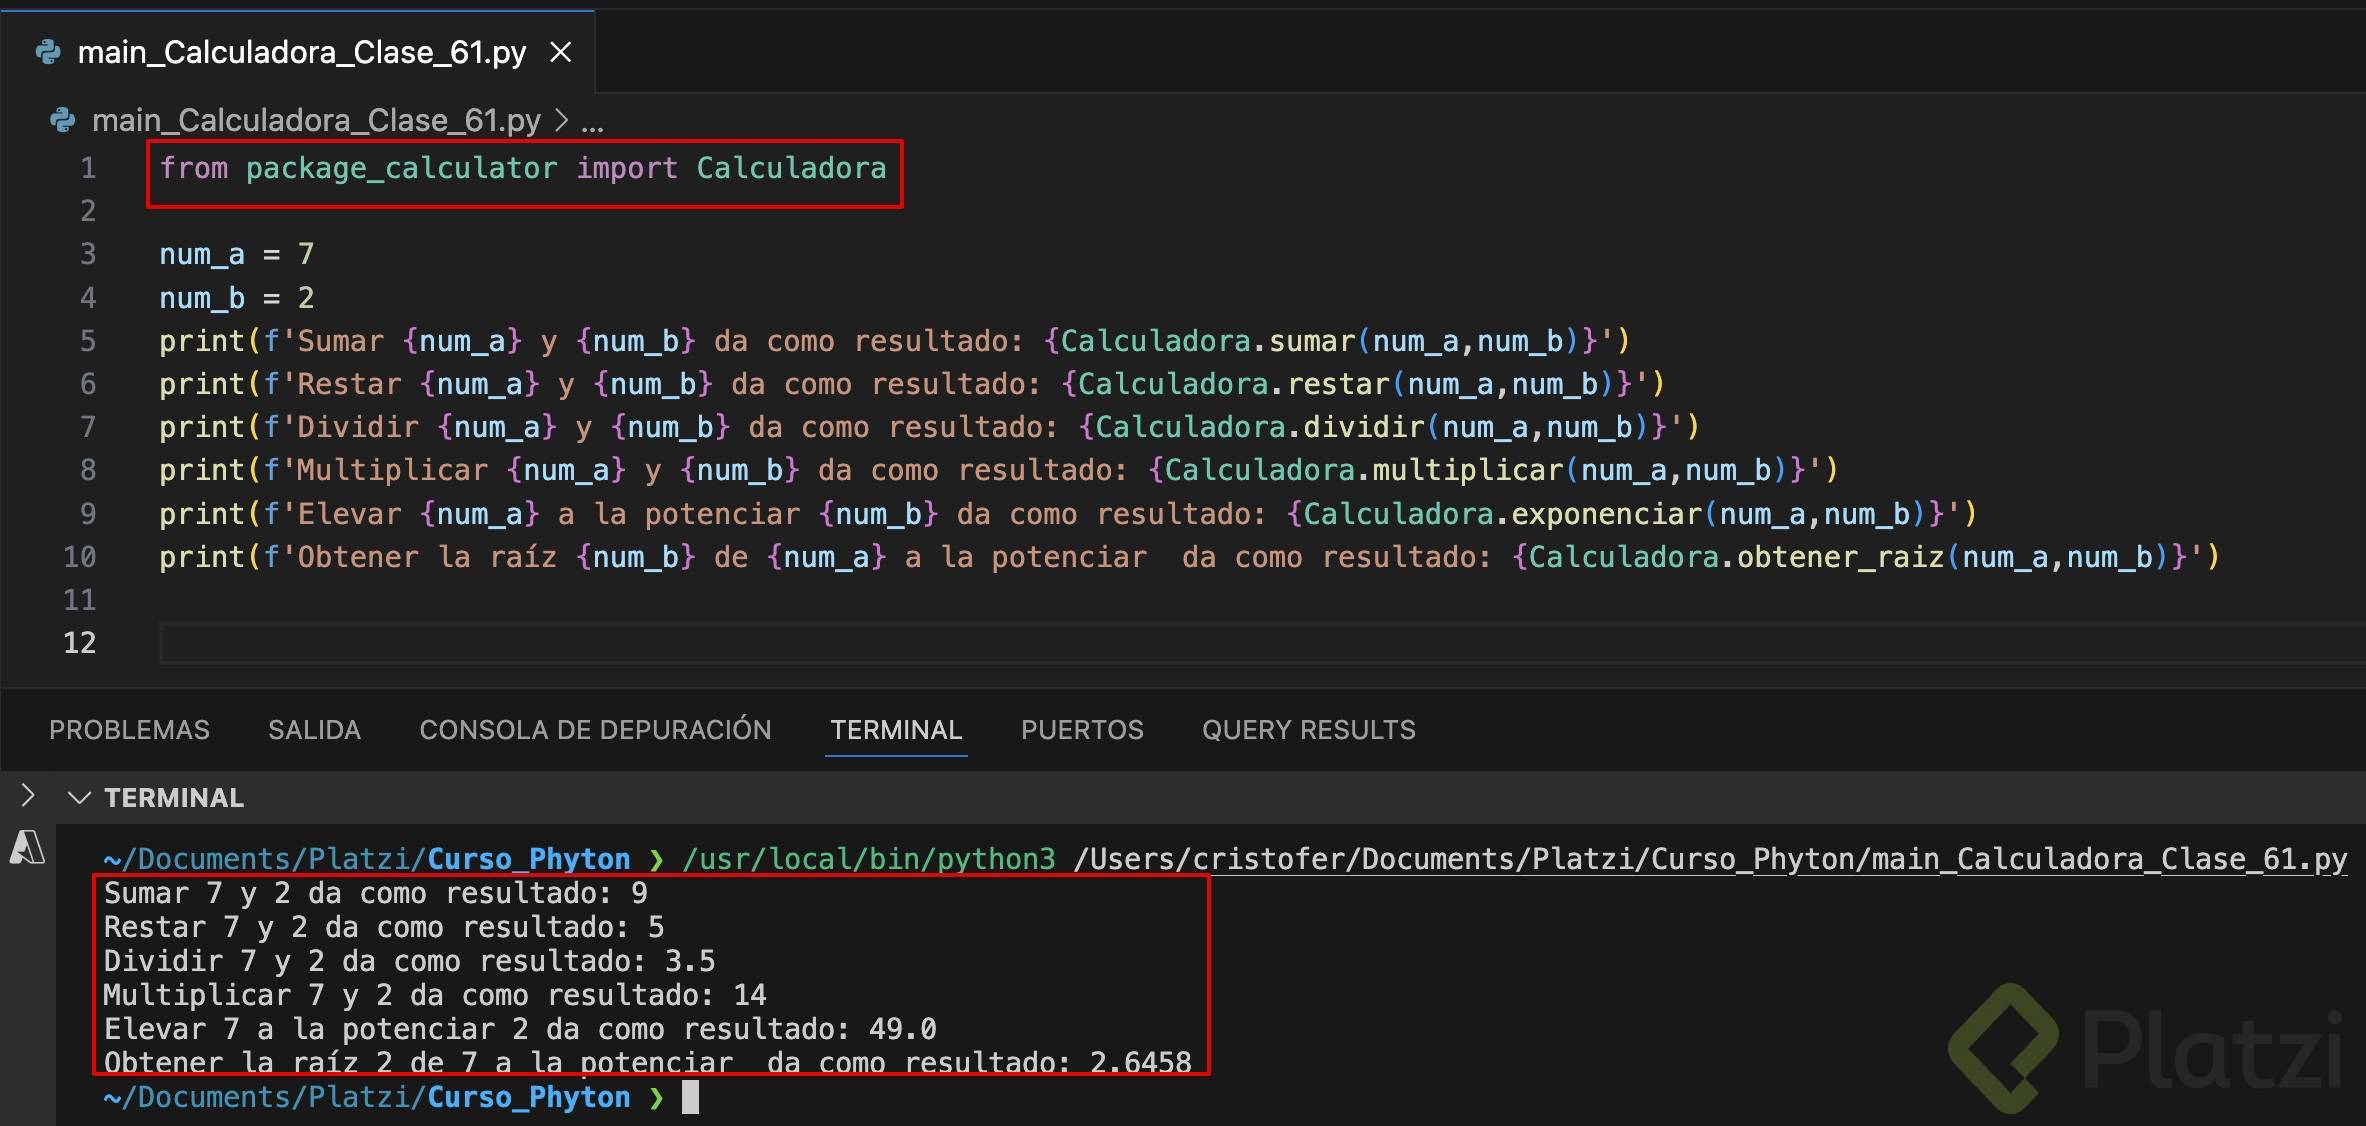The height and width of the screenshot is (1126, 2366).
Task: Switch to the QUERY RESULTS tab
Action: tap(1308, 730)
